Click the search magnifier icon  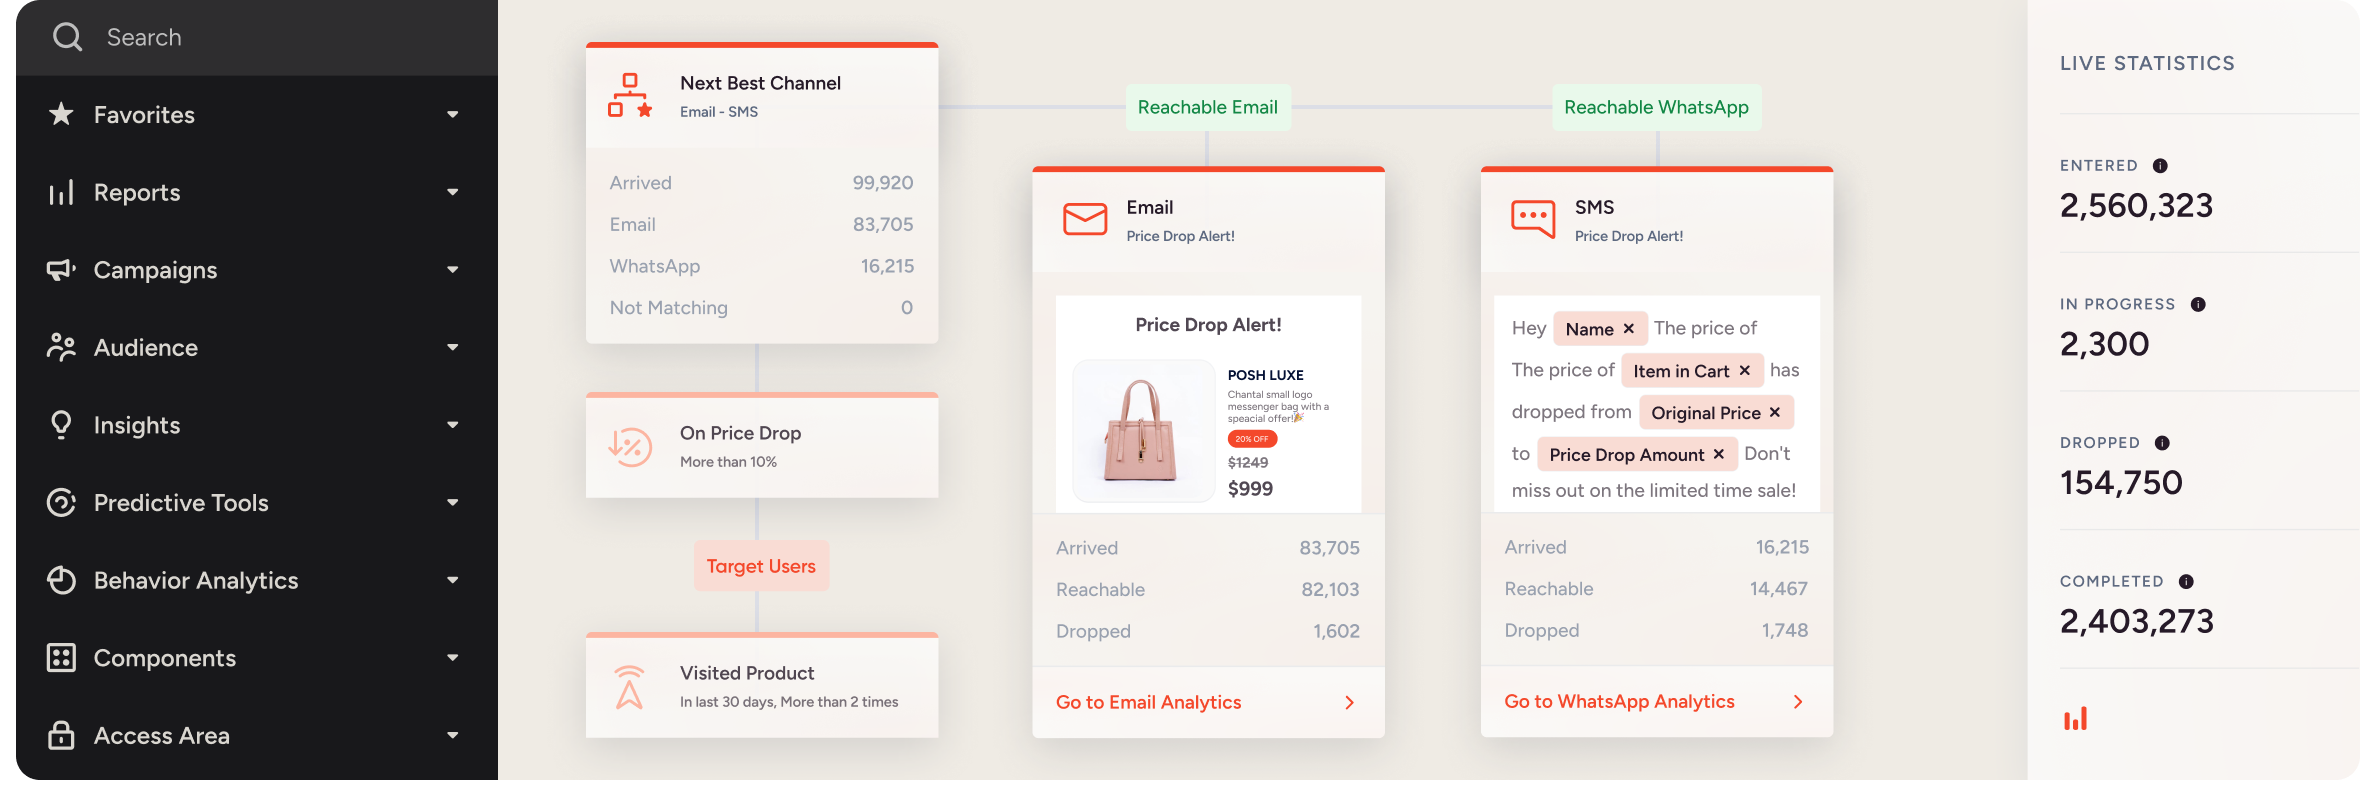tap(67, 37)
